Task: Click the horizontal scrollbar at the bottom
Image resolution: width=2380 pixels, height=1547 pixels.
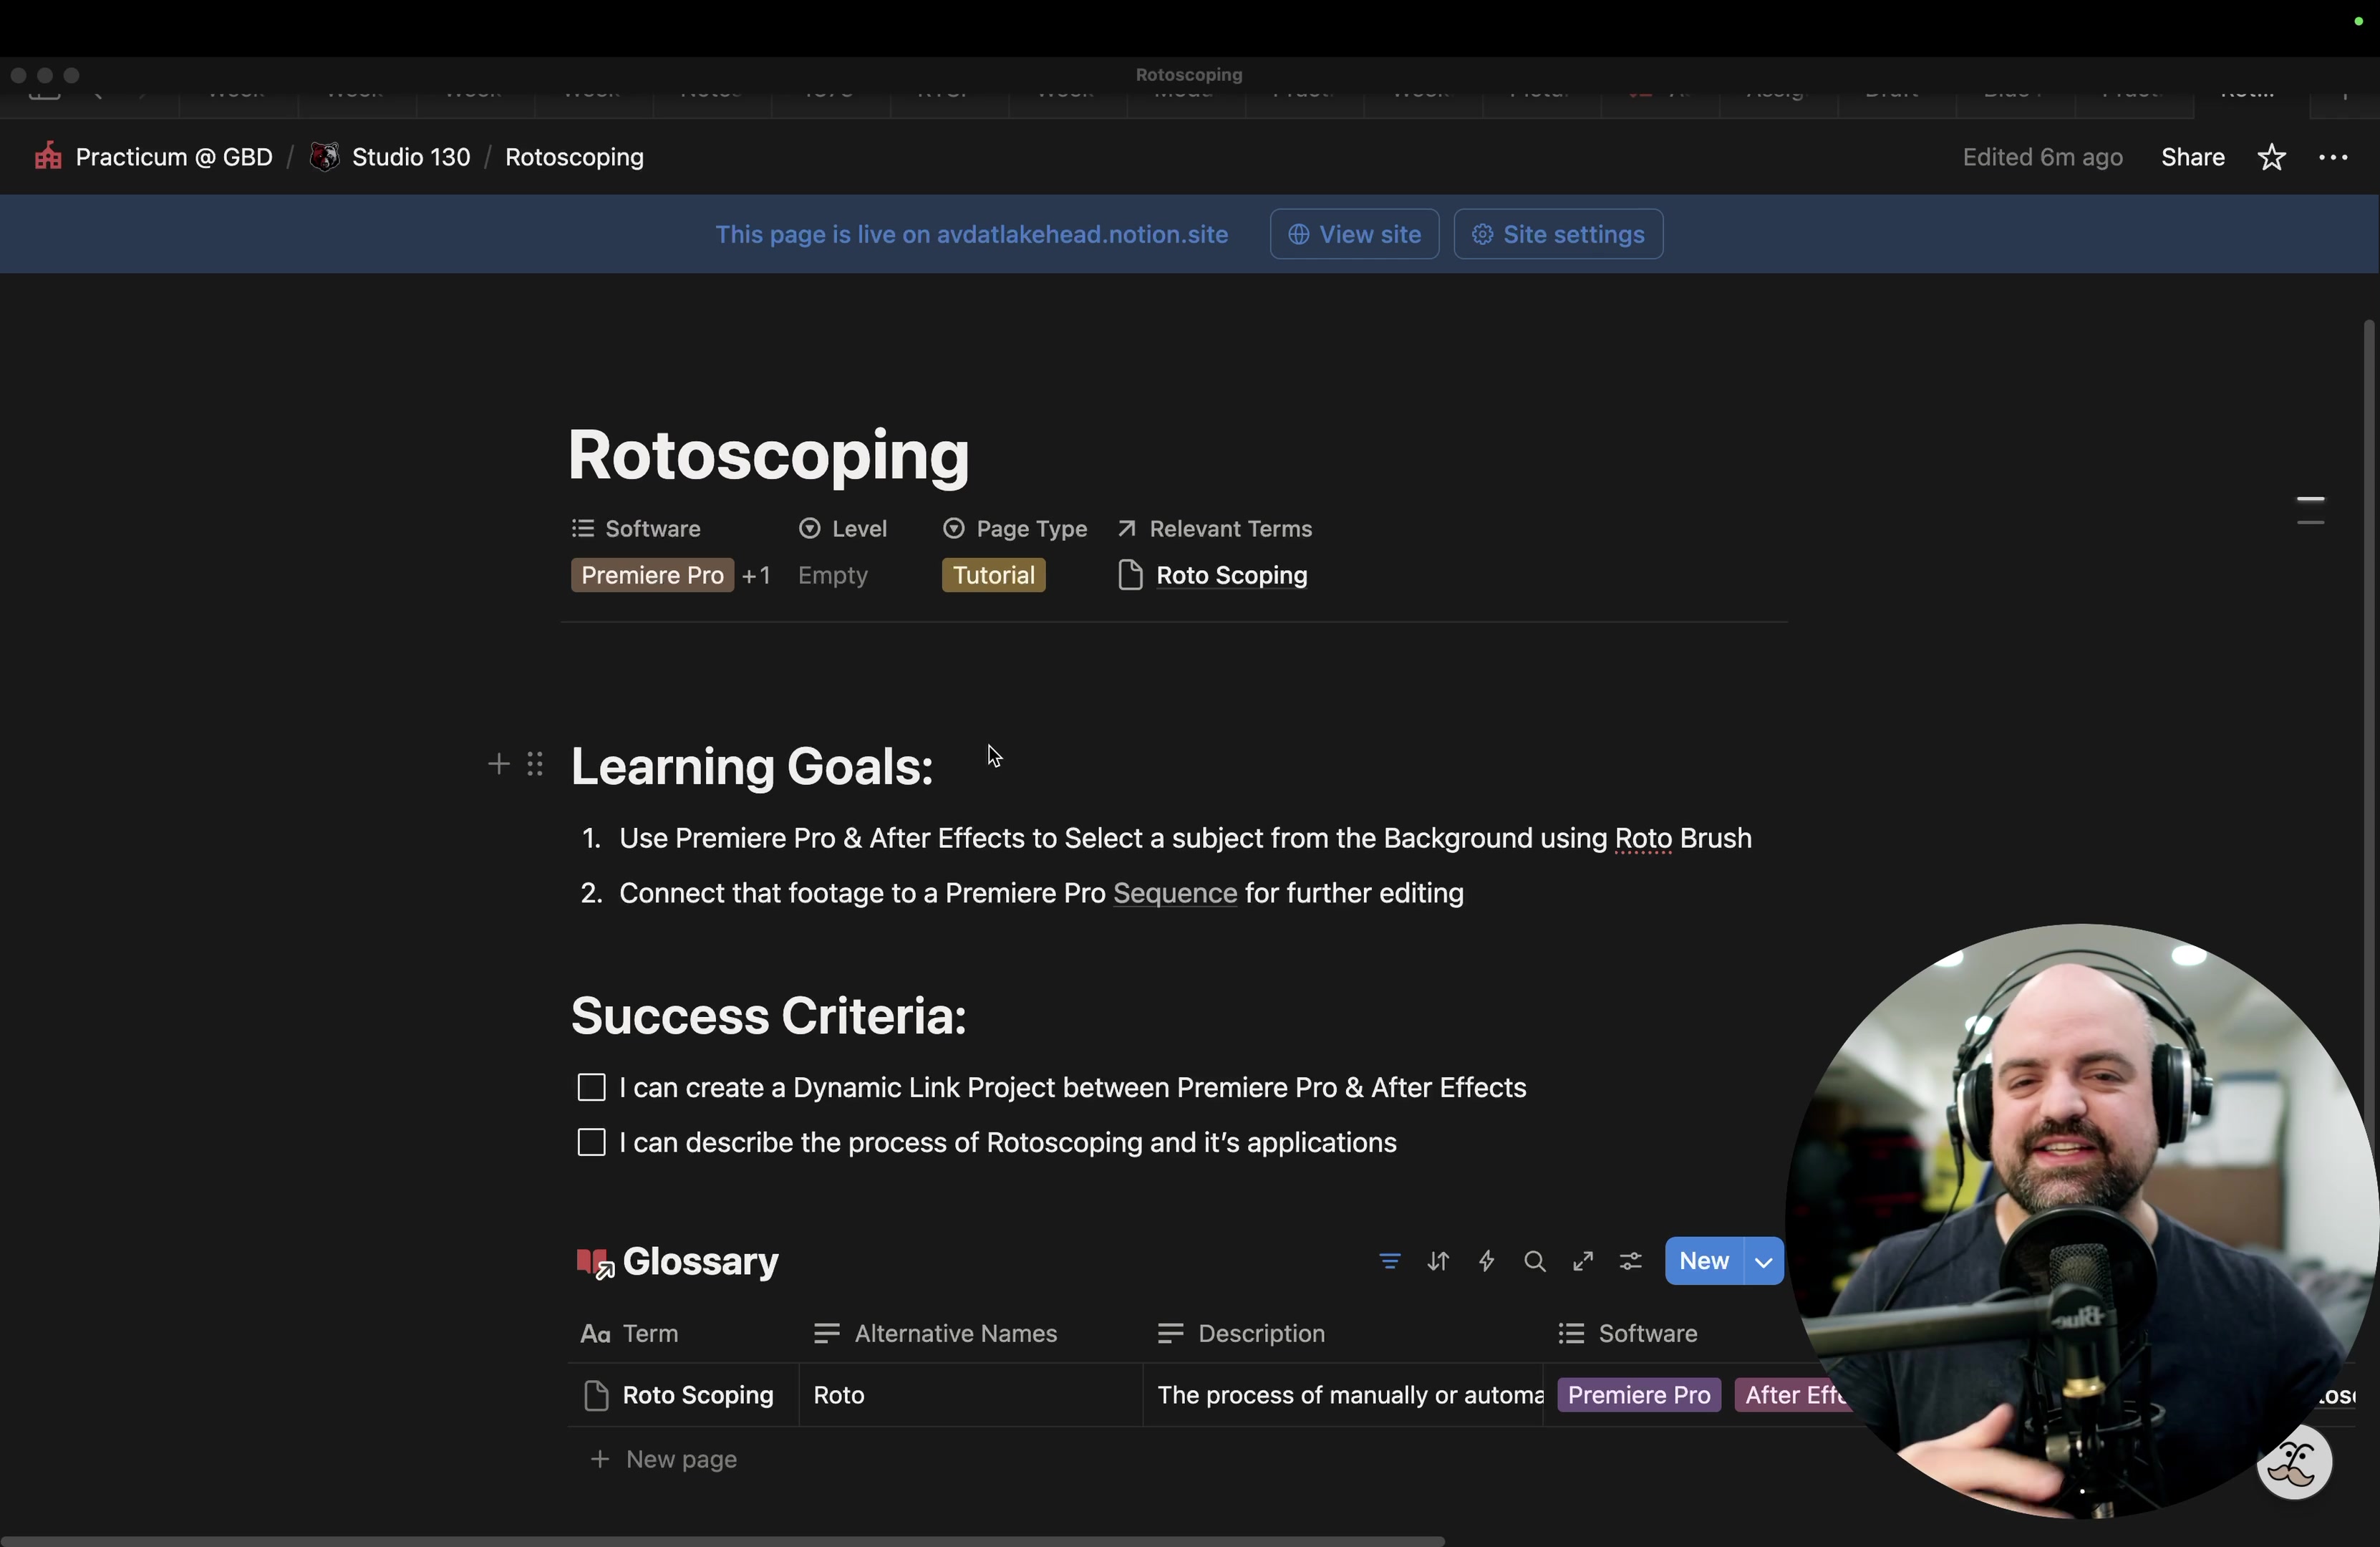Action: point(720,1540)
